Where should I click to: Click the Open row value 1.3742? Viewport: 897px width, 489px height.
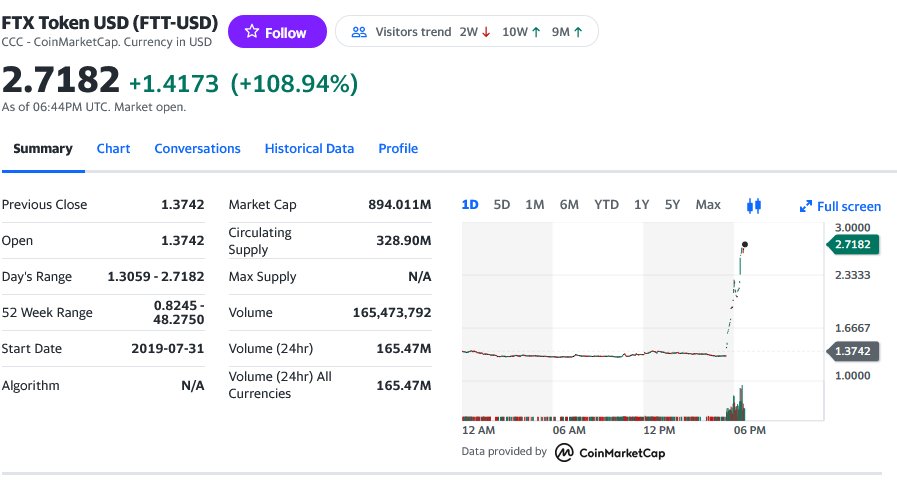click(182, 241)
